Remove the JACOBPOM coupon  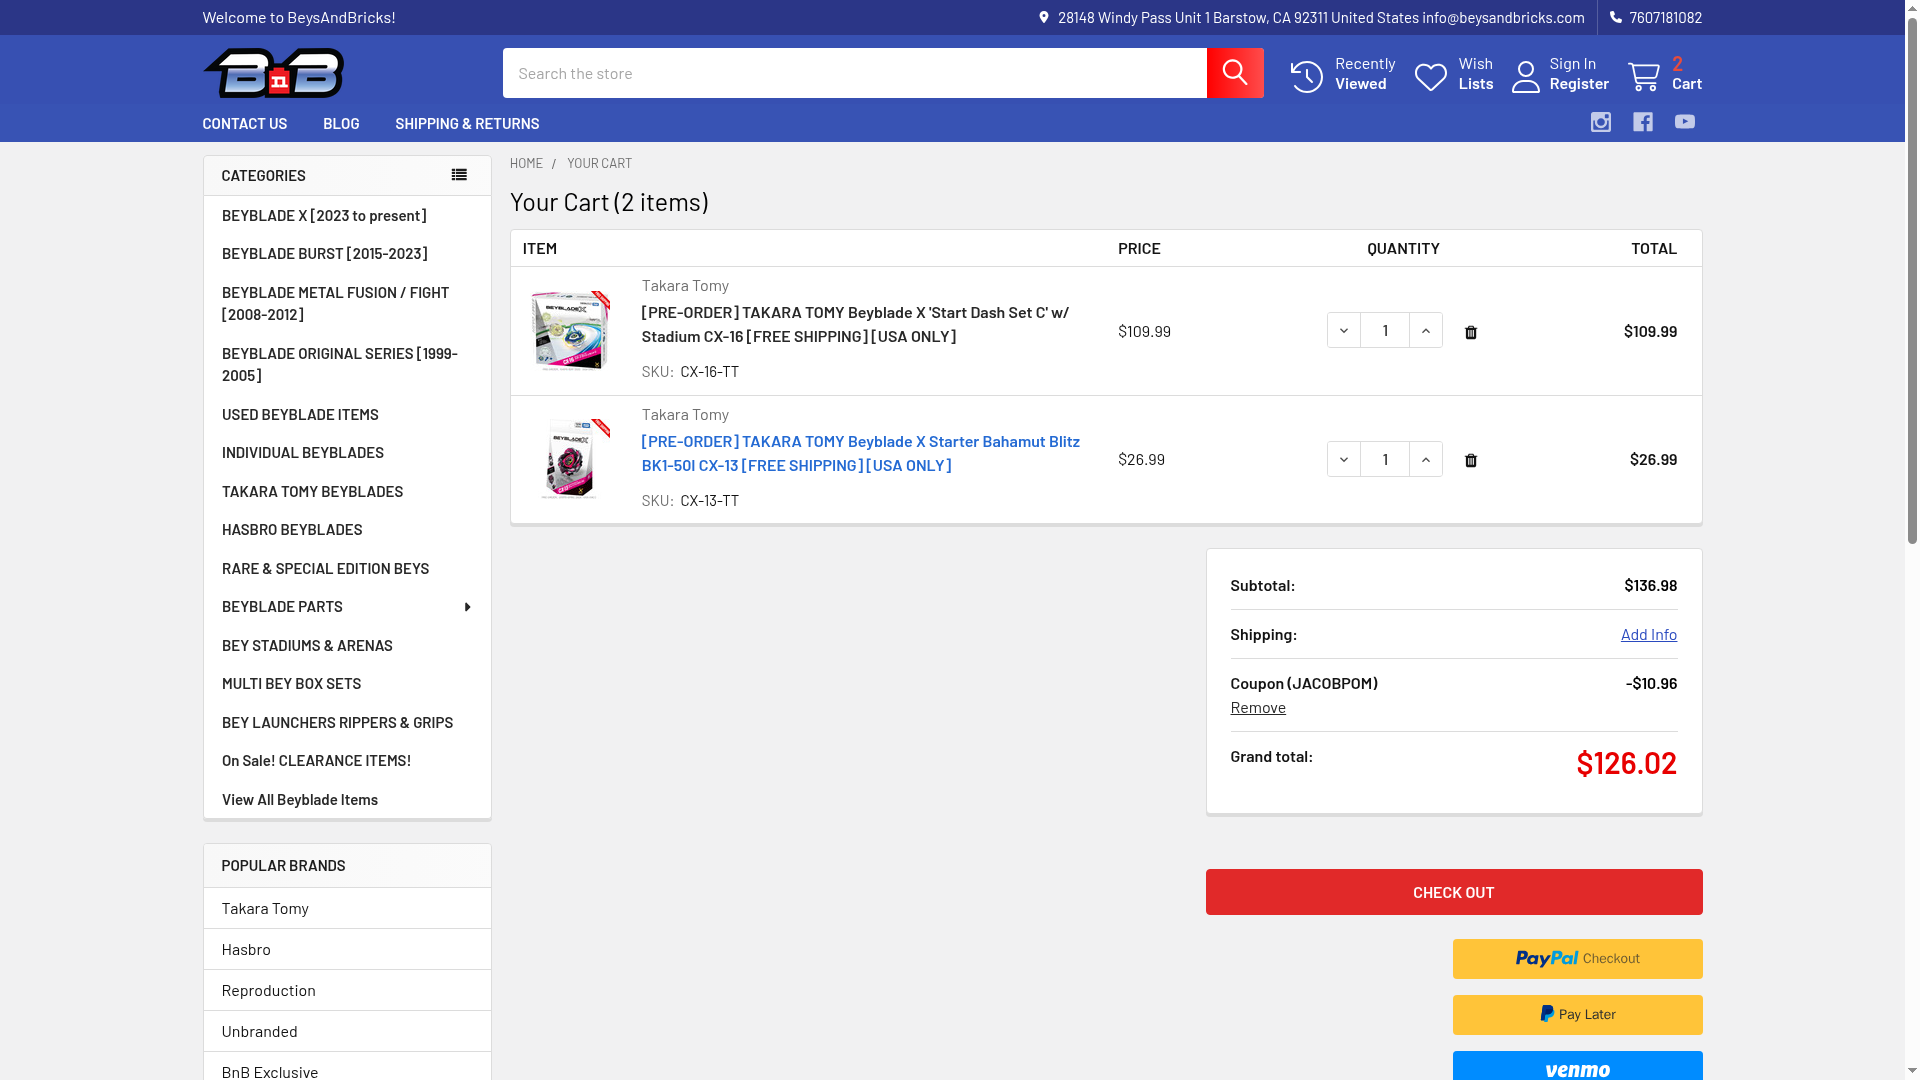point(1257,707)
